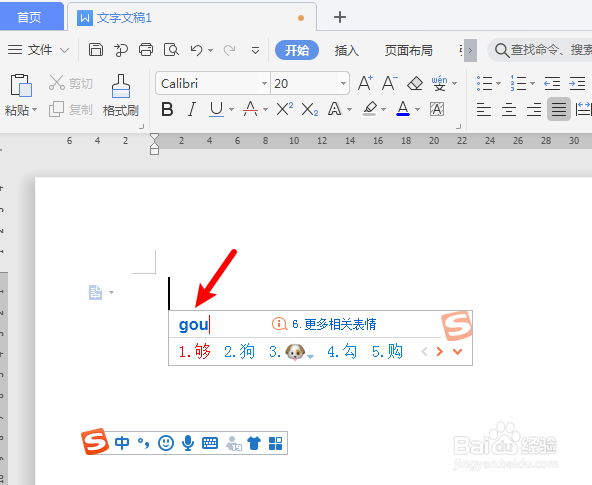Choose candidate 1. 够
Screen dimensions: 592x485
coord(194,351)
